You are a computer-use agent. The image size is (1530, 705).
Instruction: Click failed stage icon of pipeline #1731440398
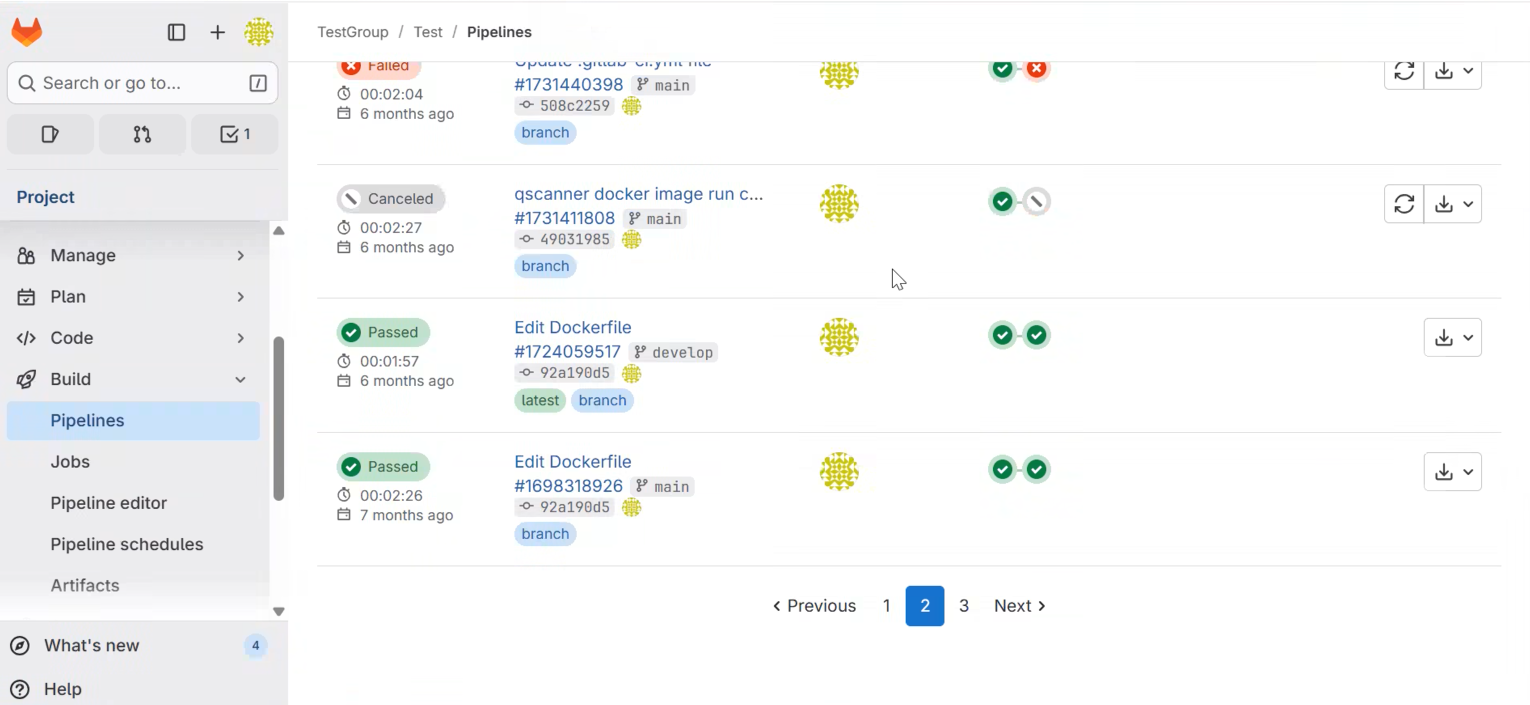(x=1037, y=68)
